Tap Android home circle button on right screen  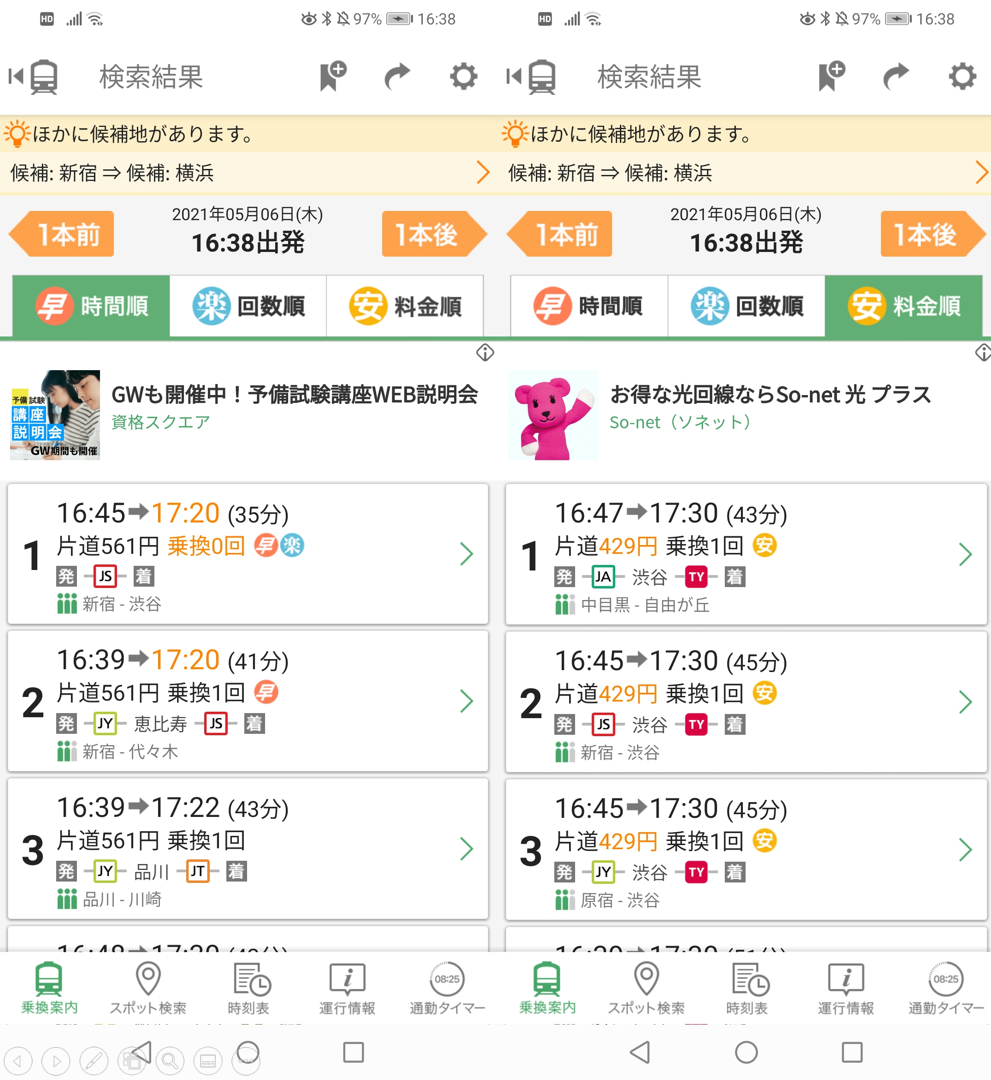click(x=746, y=1052)
